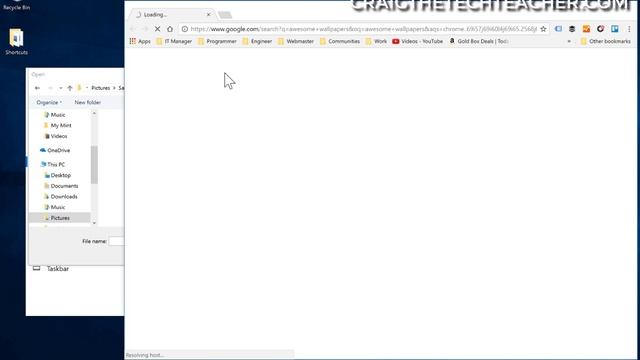
Task: Open the Other bookmarks folder
Action: tap(606, 41)
